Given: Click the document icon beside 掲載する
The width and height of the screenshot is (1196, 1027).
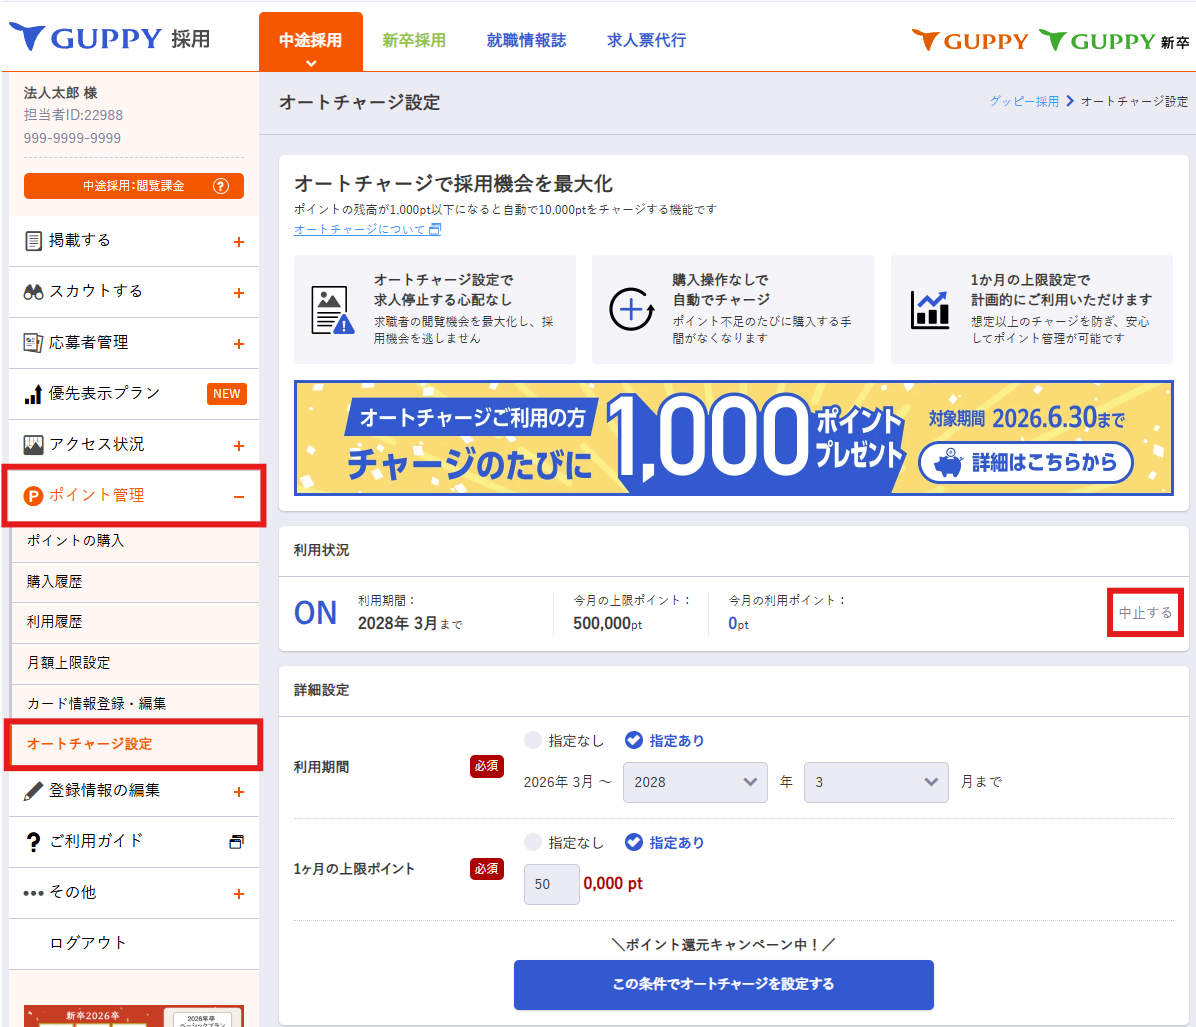Looking at the screenshot, I should [x=34, y=241].
